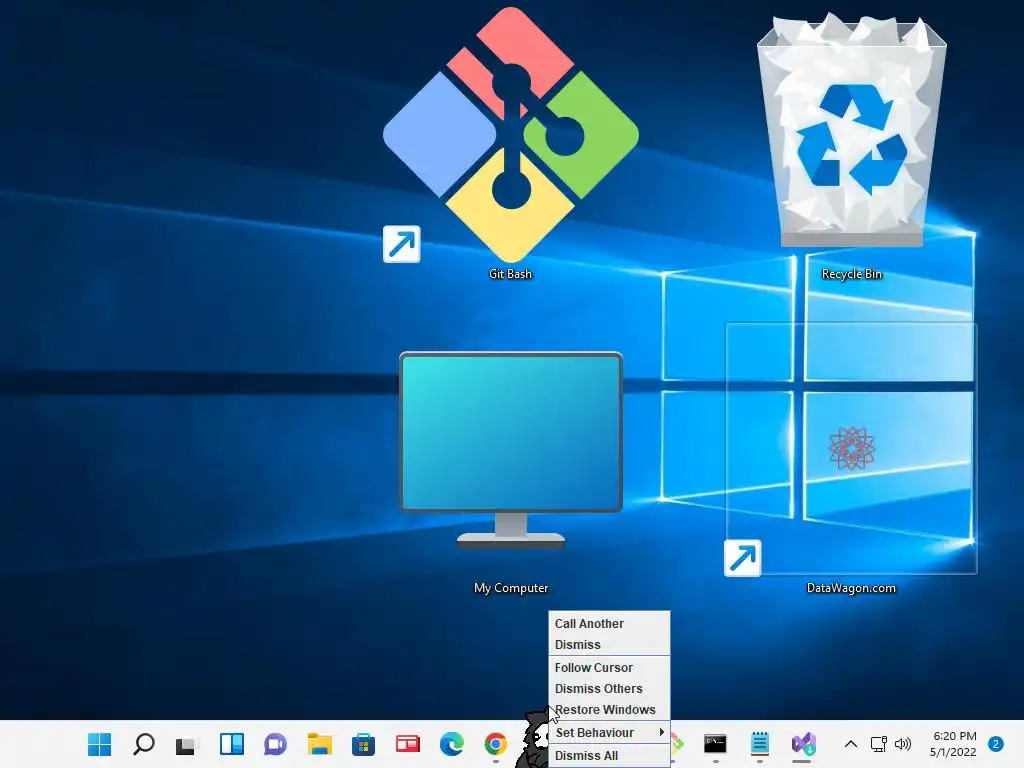Click the My Computer label text
Image resolution: width=1024 pixels, height=768 pixels.
(x=511, y=588)
